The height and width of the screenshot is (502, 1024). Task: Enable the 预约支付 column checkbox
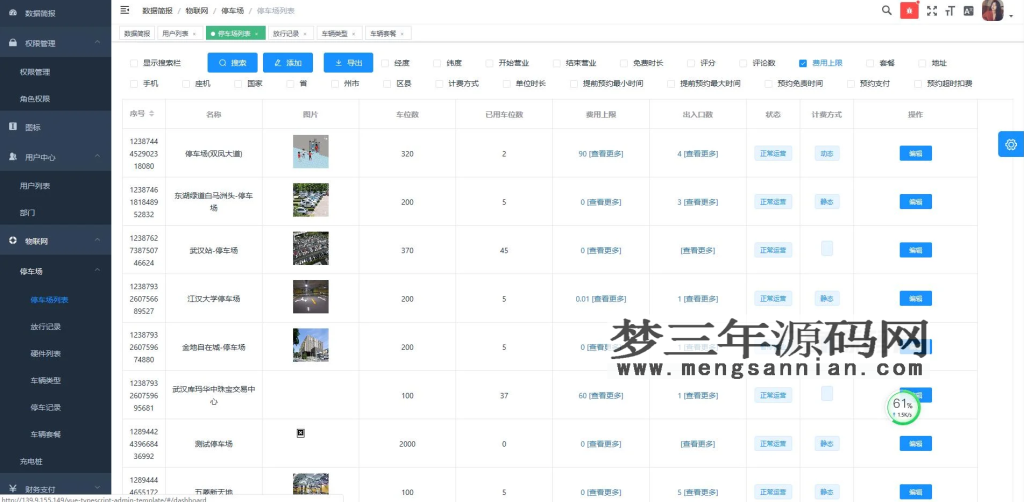(851, 84)
